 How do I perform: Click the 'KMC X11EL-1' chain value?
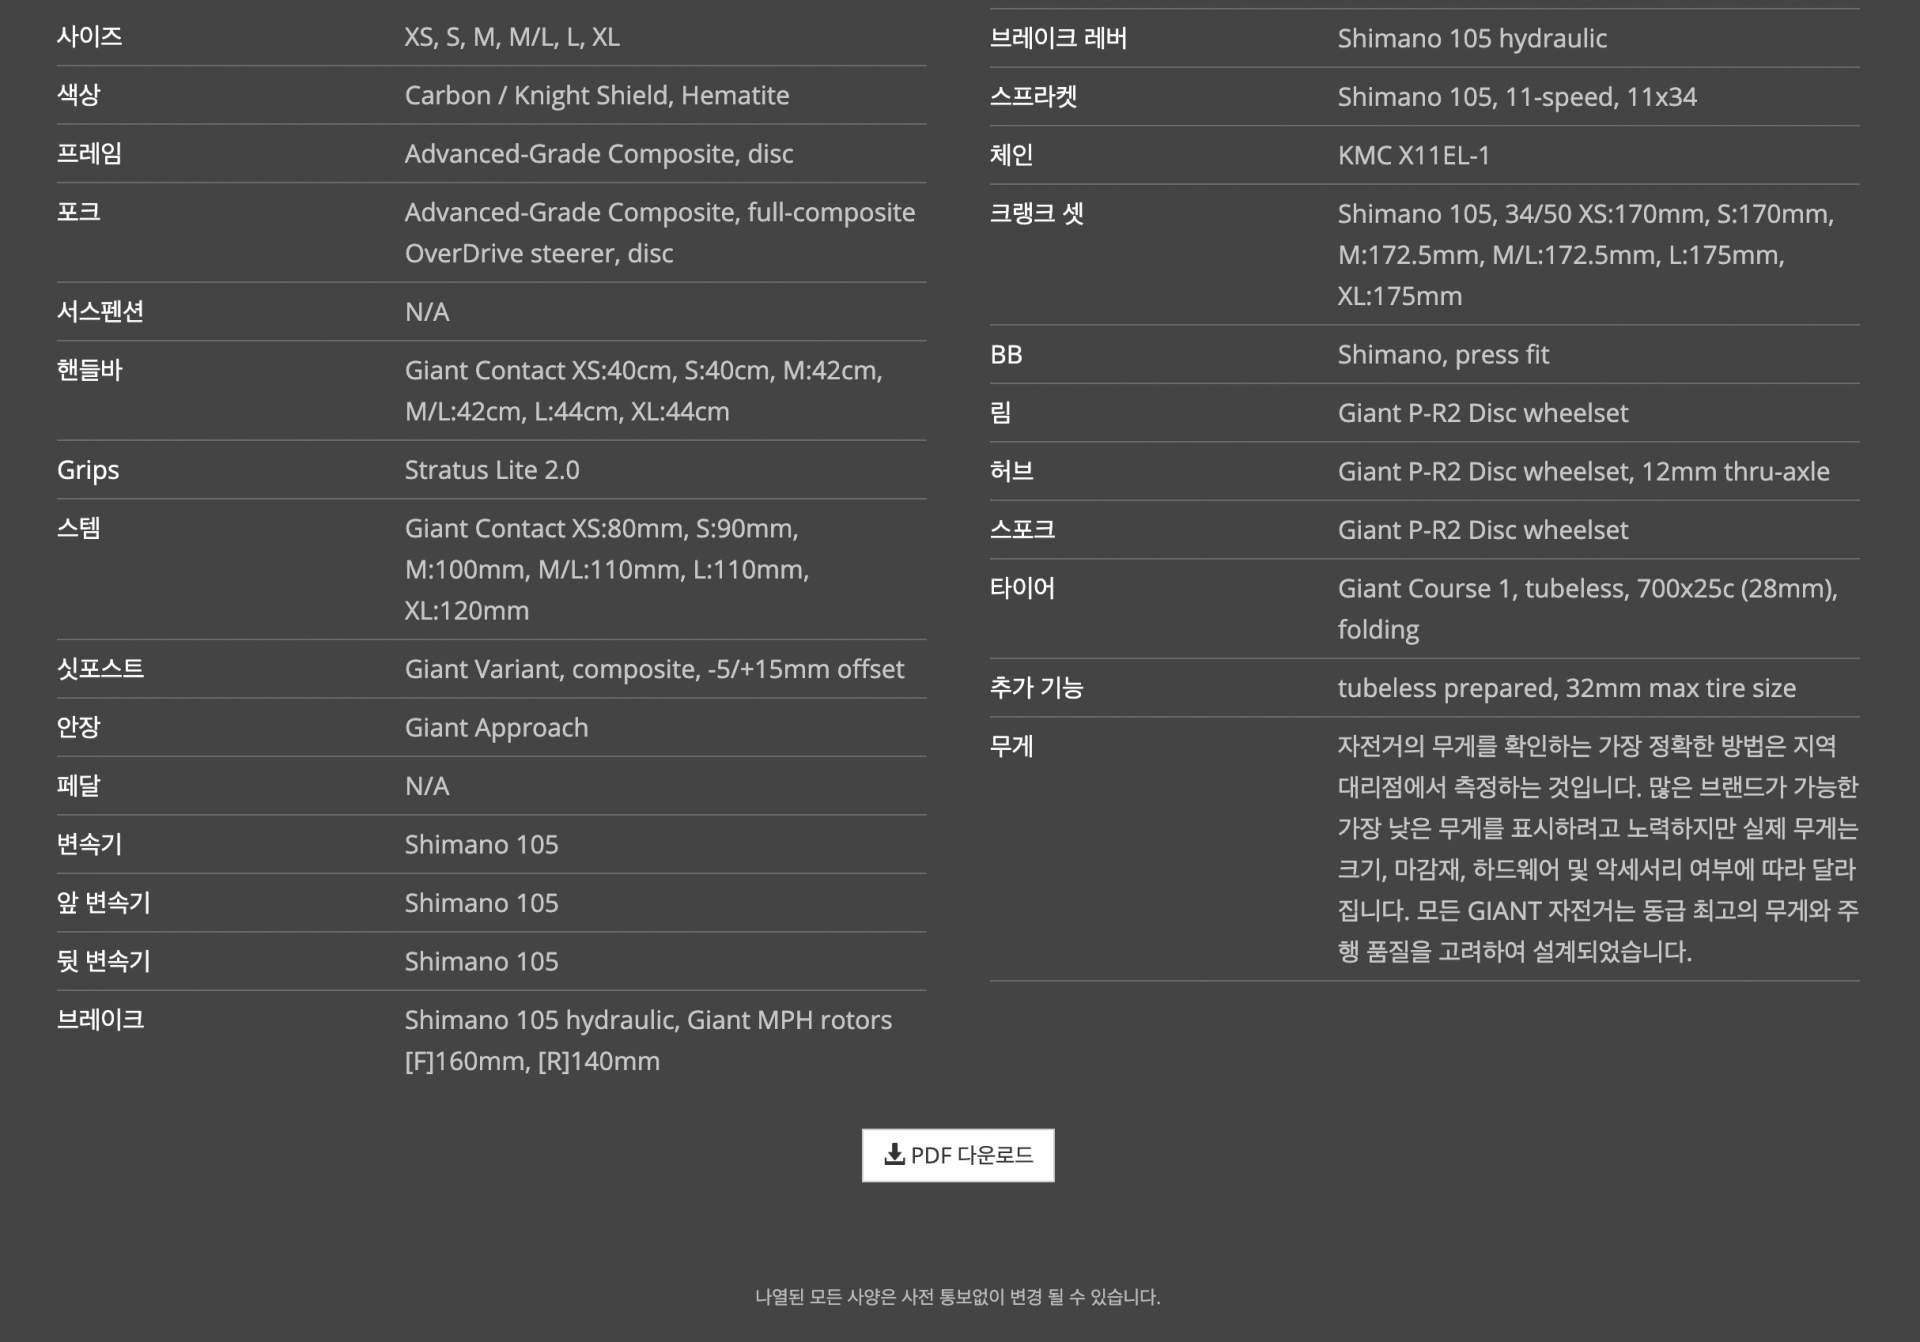click(x=1413, y=155)
